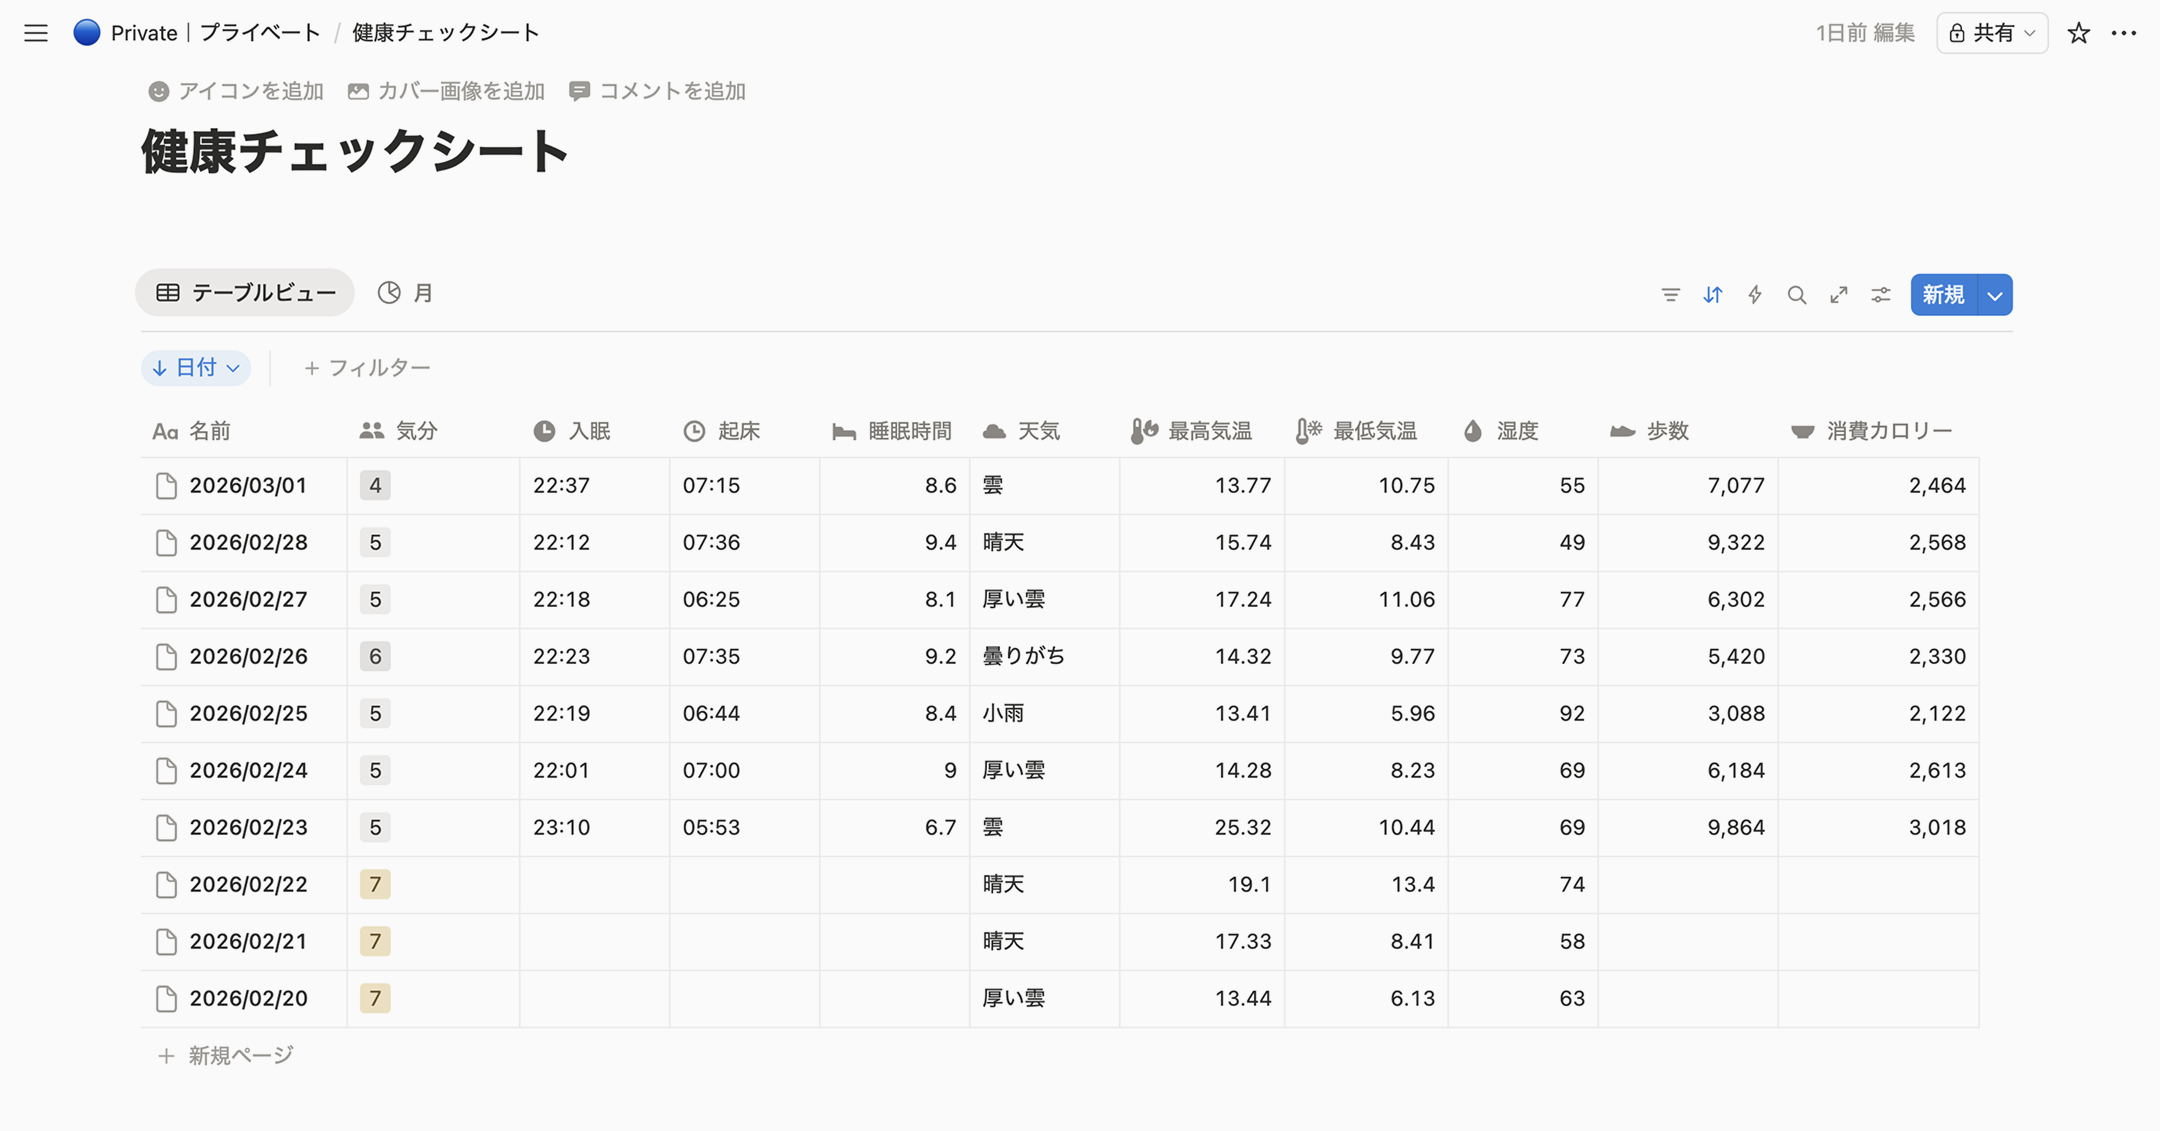Open the 2026/03/01 record page
This screenshot has width=2160, height=1131.
(248, 485)
